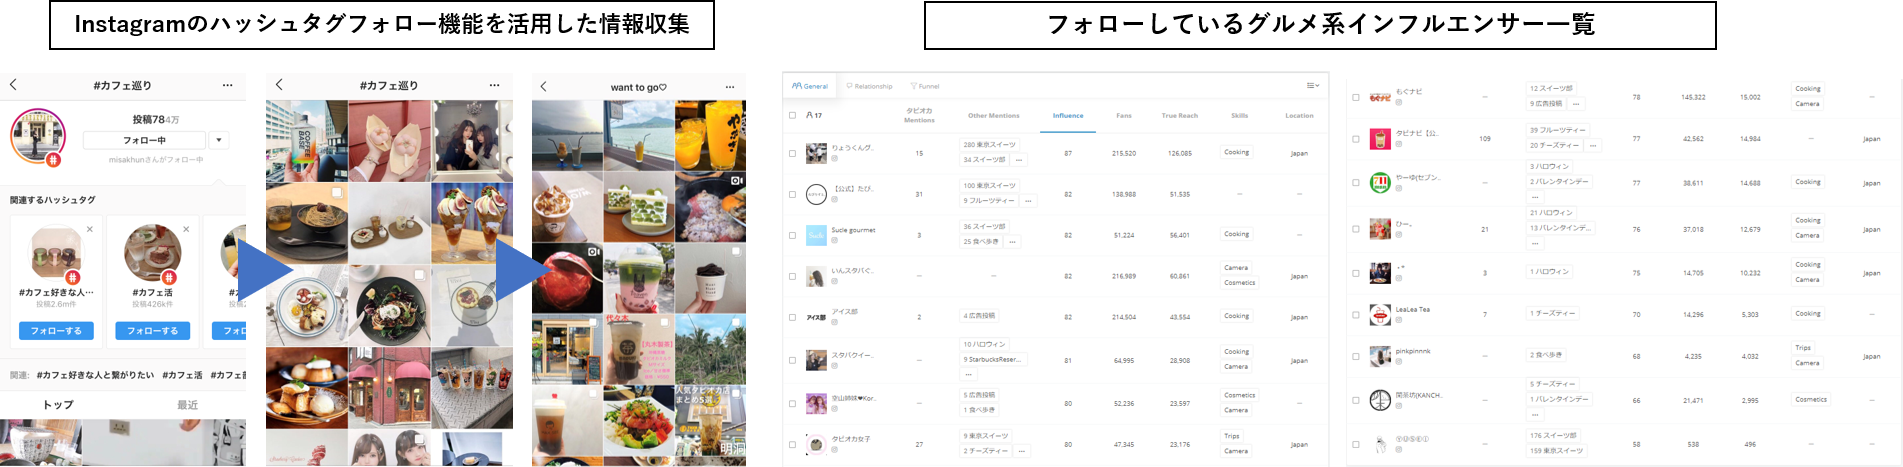Follow the #カフェ好きな人 hashtag
The image size is (1903, 467).
56,330
